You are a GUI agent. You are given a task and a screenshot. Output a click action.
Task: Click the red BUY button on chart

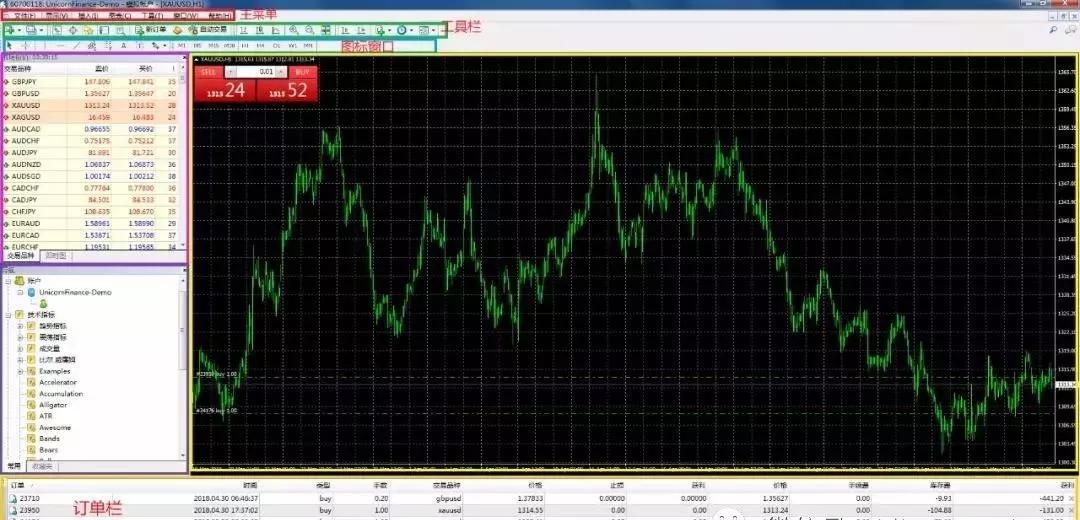coord(302,72)
